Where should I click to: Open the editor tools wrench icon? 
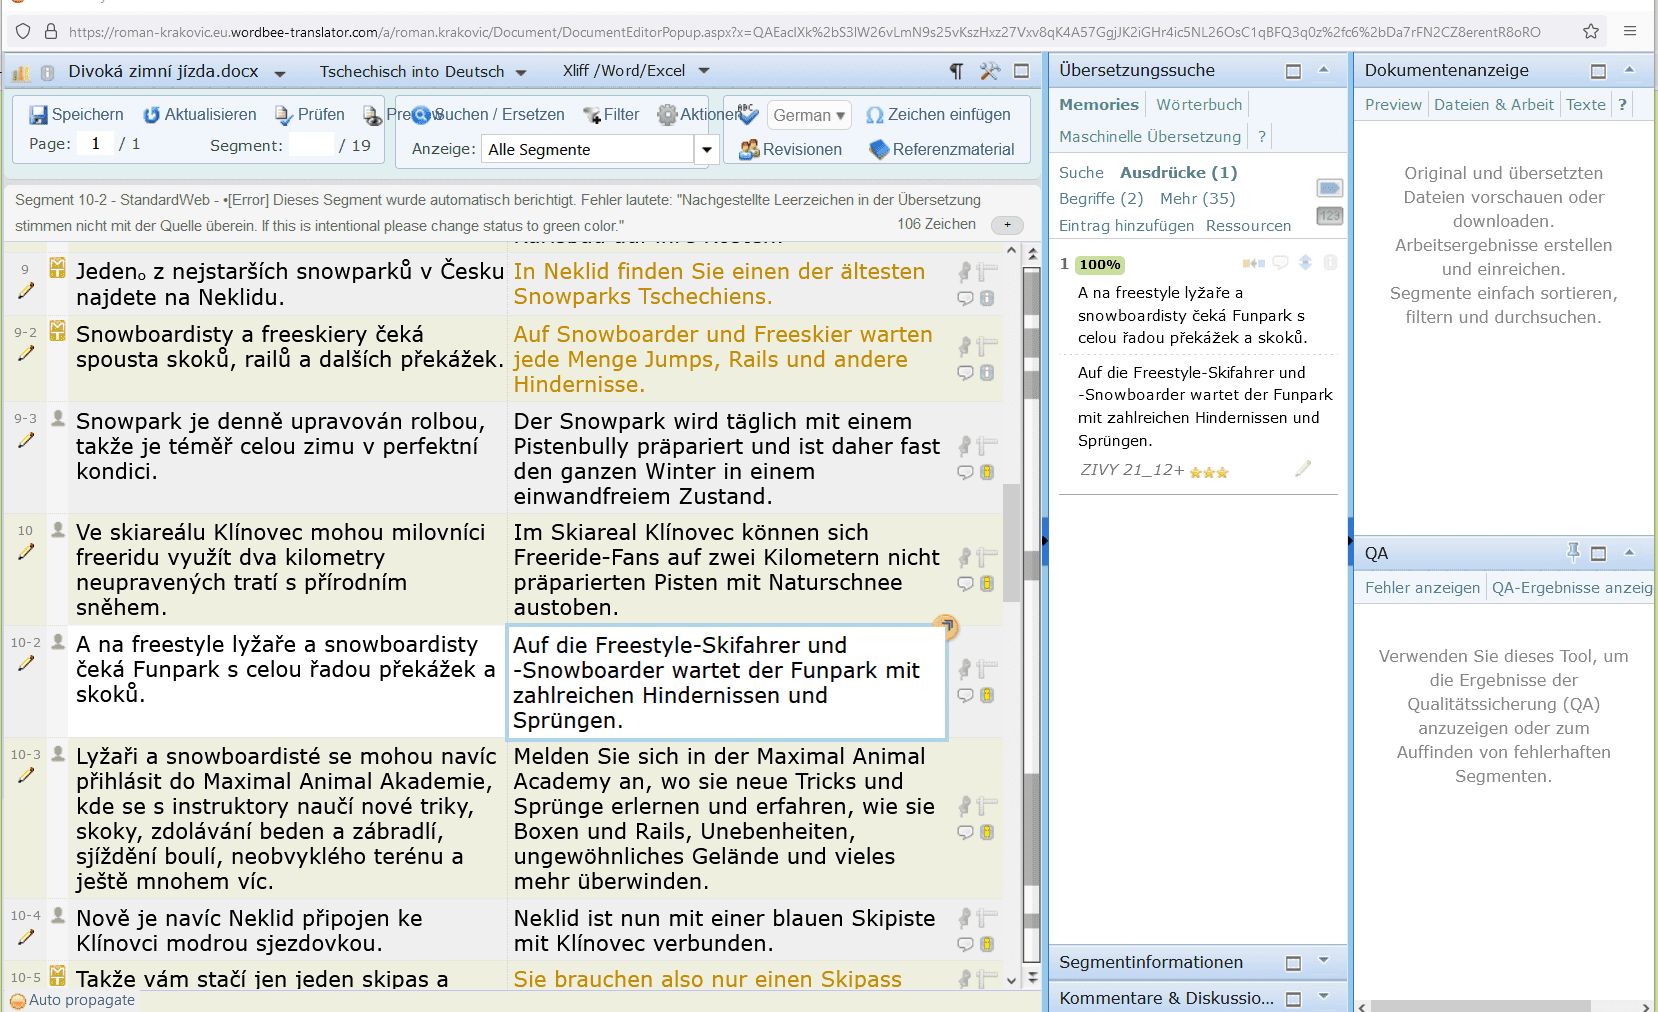(989, 71)
